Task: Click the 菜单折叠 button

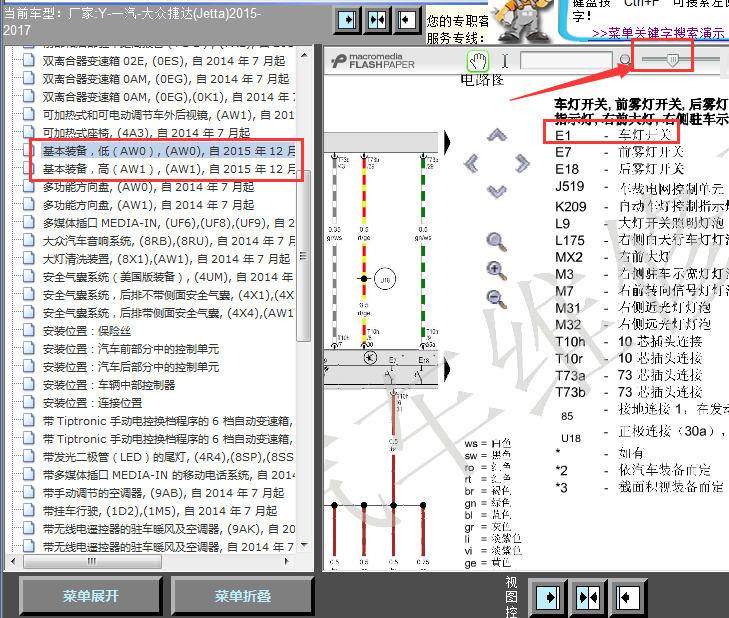Action: point(243,596)
